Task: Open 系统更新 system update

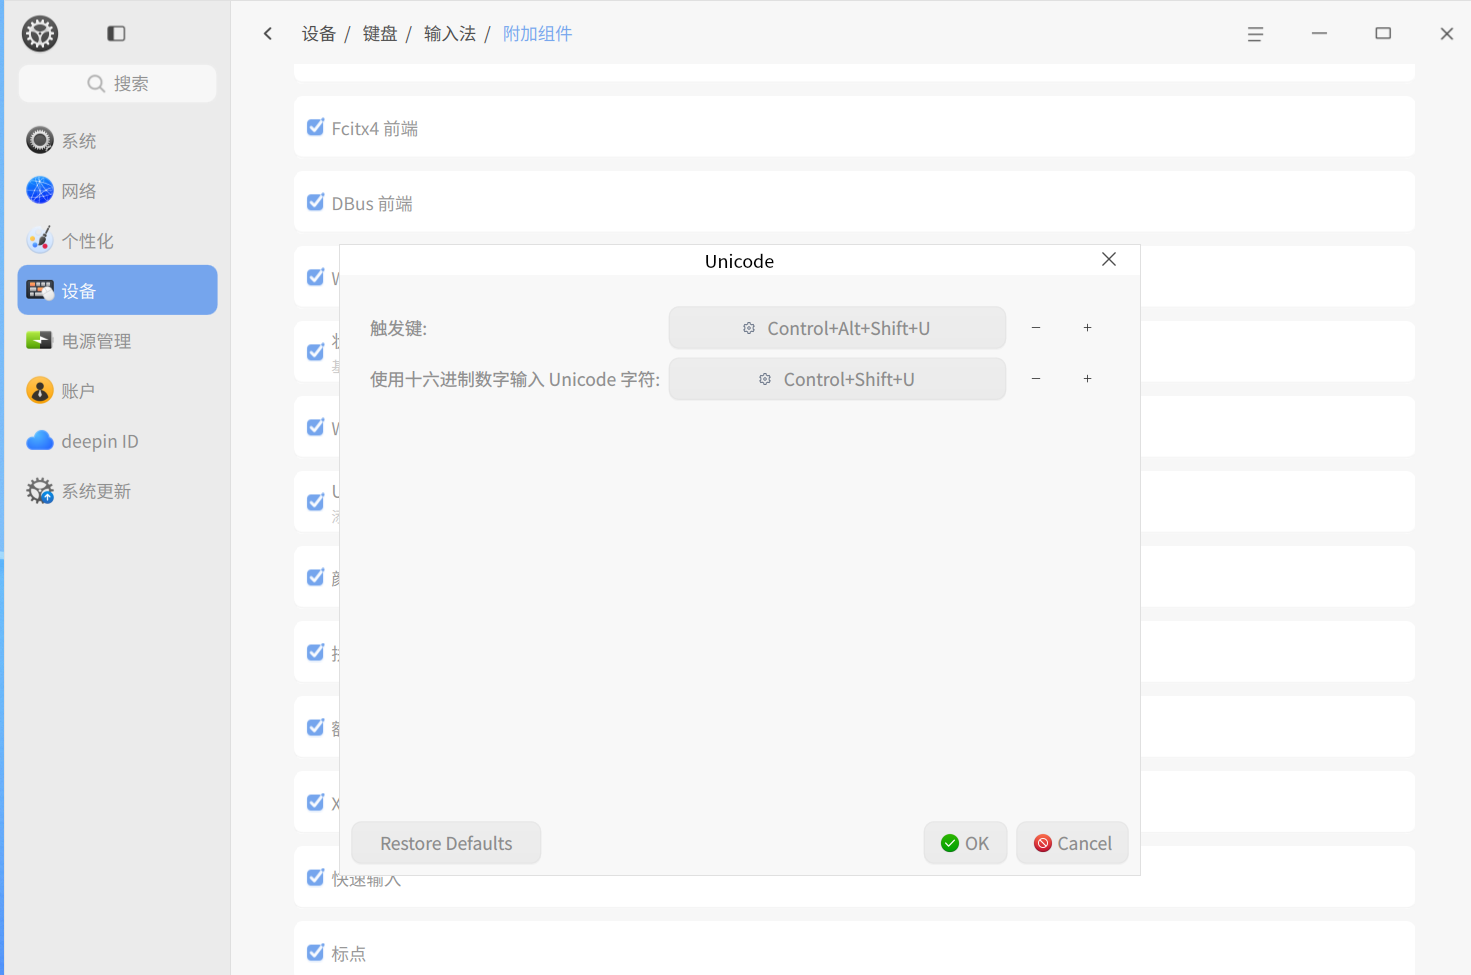Action: point(117,491)
